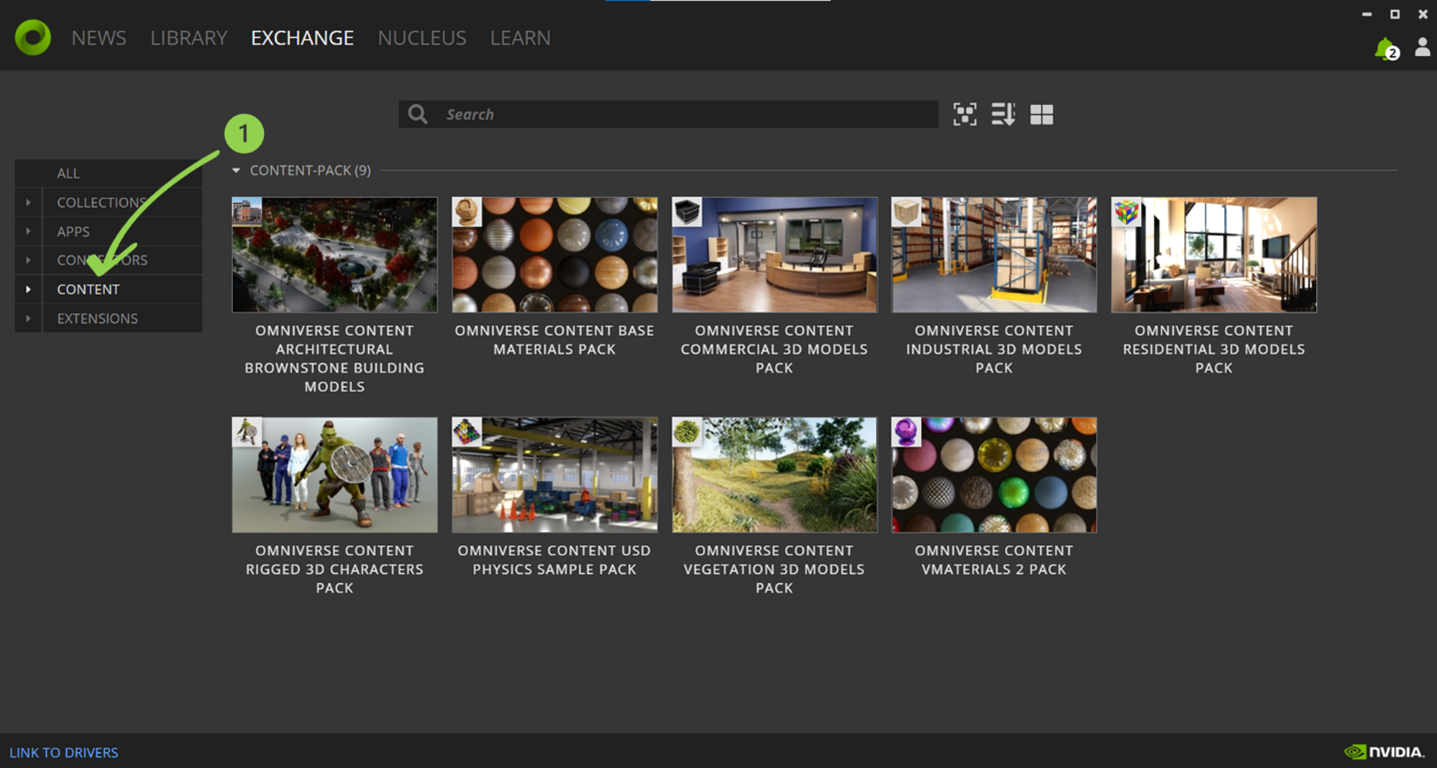1437x768 pixels.
Task: Click 'OMNIVERSE CONTENT RESIDENTIAL 3D MODELS PACK' title
Action: [1214, 349]
